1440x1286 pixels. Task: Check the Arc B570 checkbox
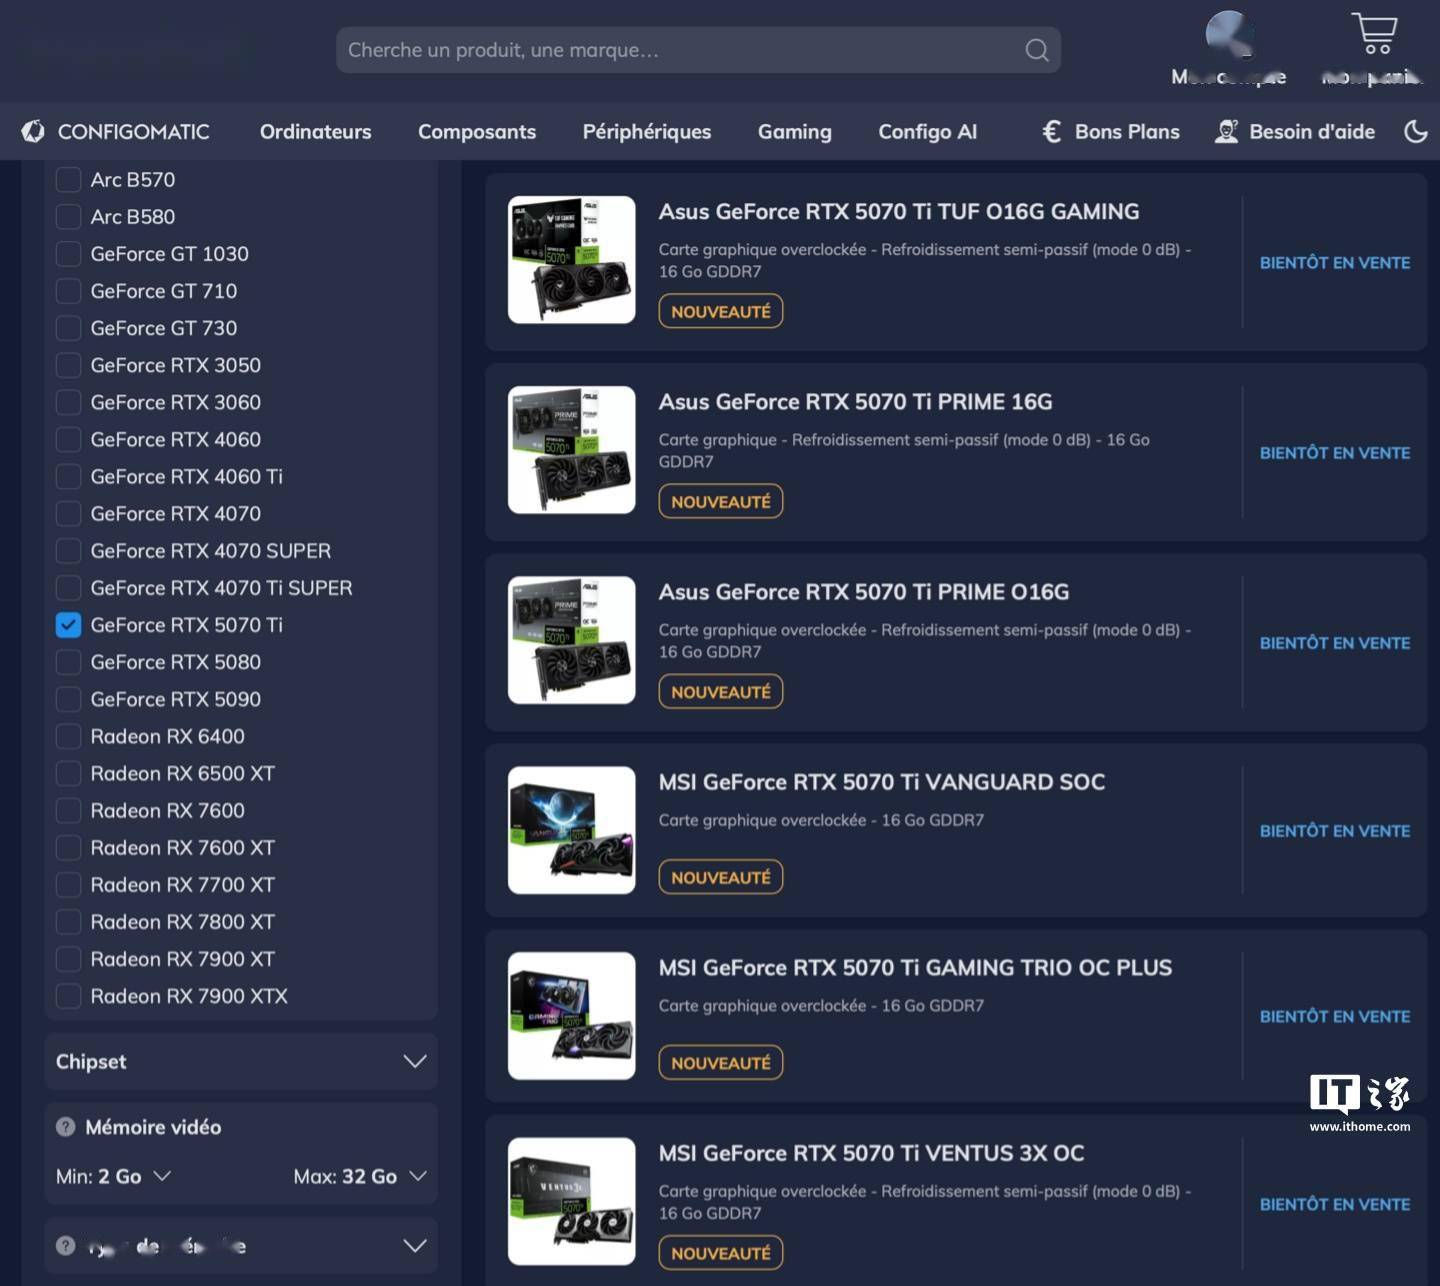point(68,180)
